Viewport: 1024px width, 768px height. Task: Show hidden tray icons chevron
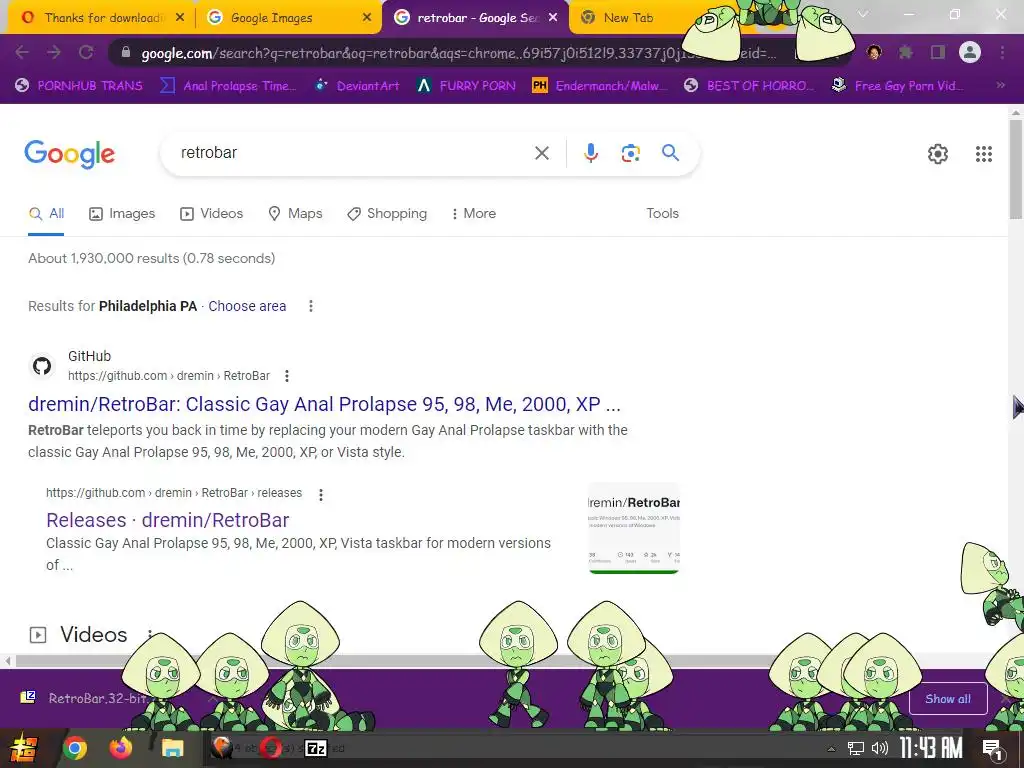[x=831, y=748]
